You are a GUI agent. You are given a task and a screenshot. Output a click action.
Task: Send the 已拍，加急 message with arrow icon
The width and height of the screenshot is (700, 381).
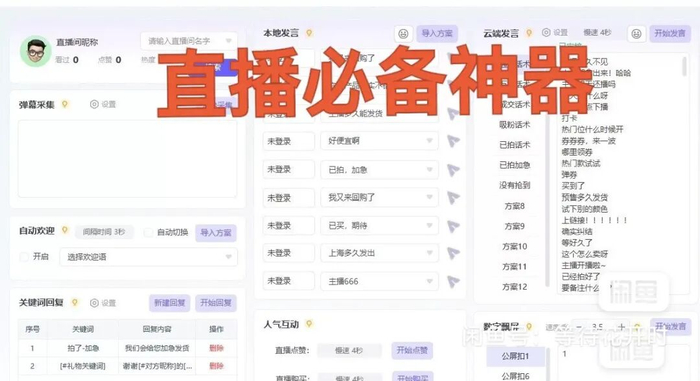453,170
